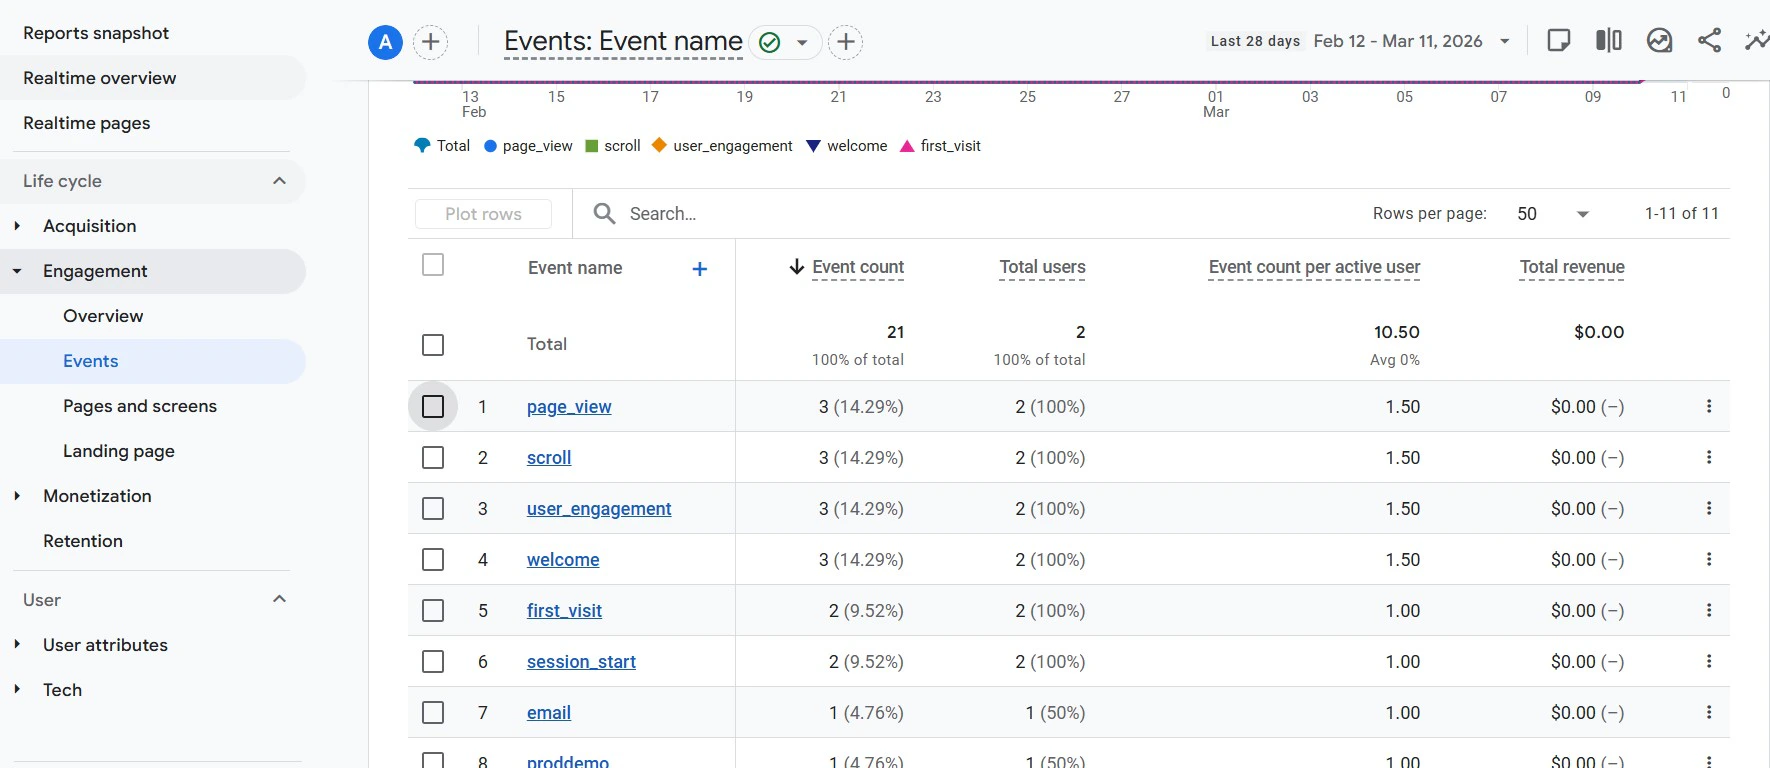Open the Rows per page dropdown
Image resolution: width=1770 pixels, height=768 pixels.
point(1553,214)
